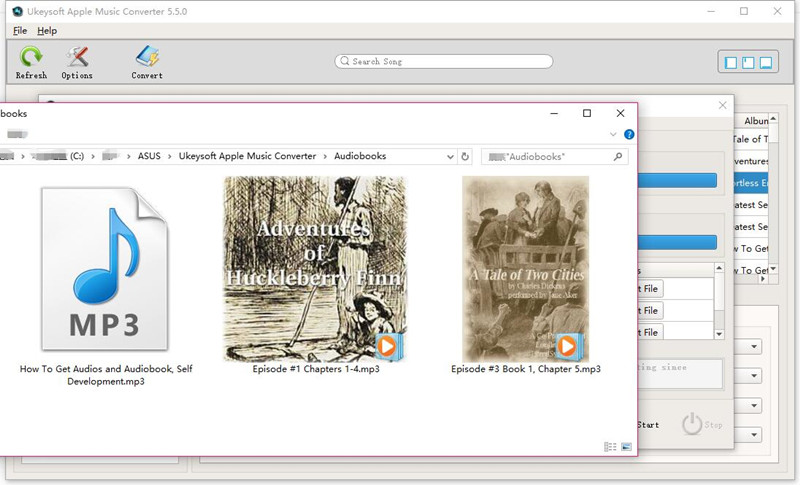Open the File menu

click(20, 31)
